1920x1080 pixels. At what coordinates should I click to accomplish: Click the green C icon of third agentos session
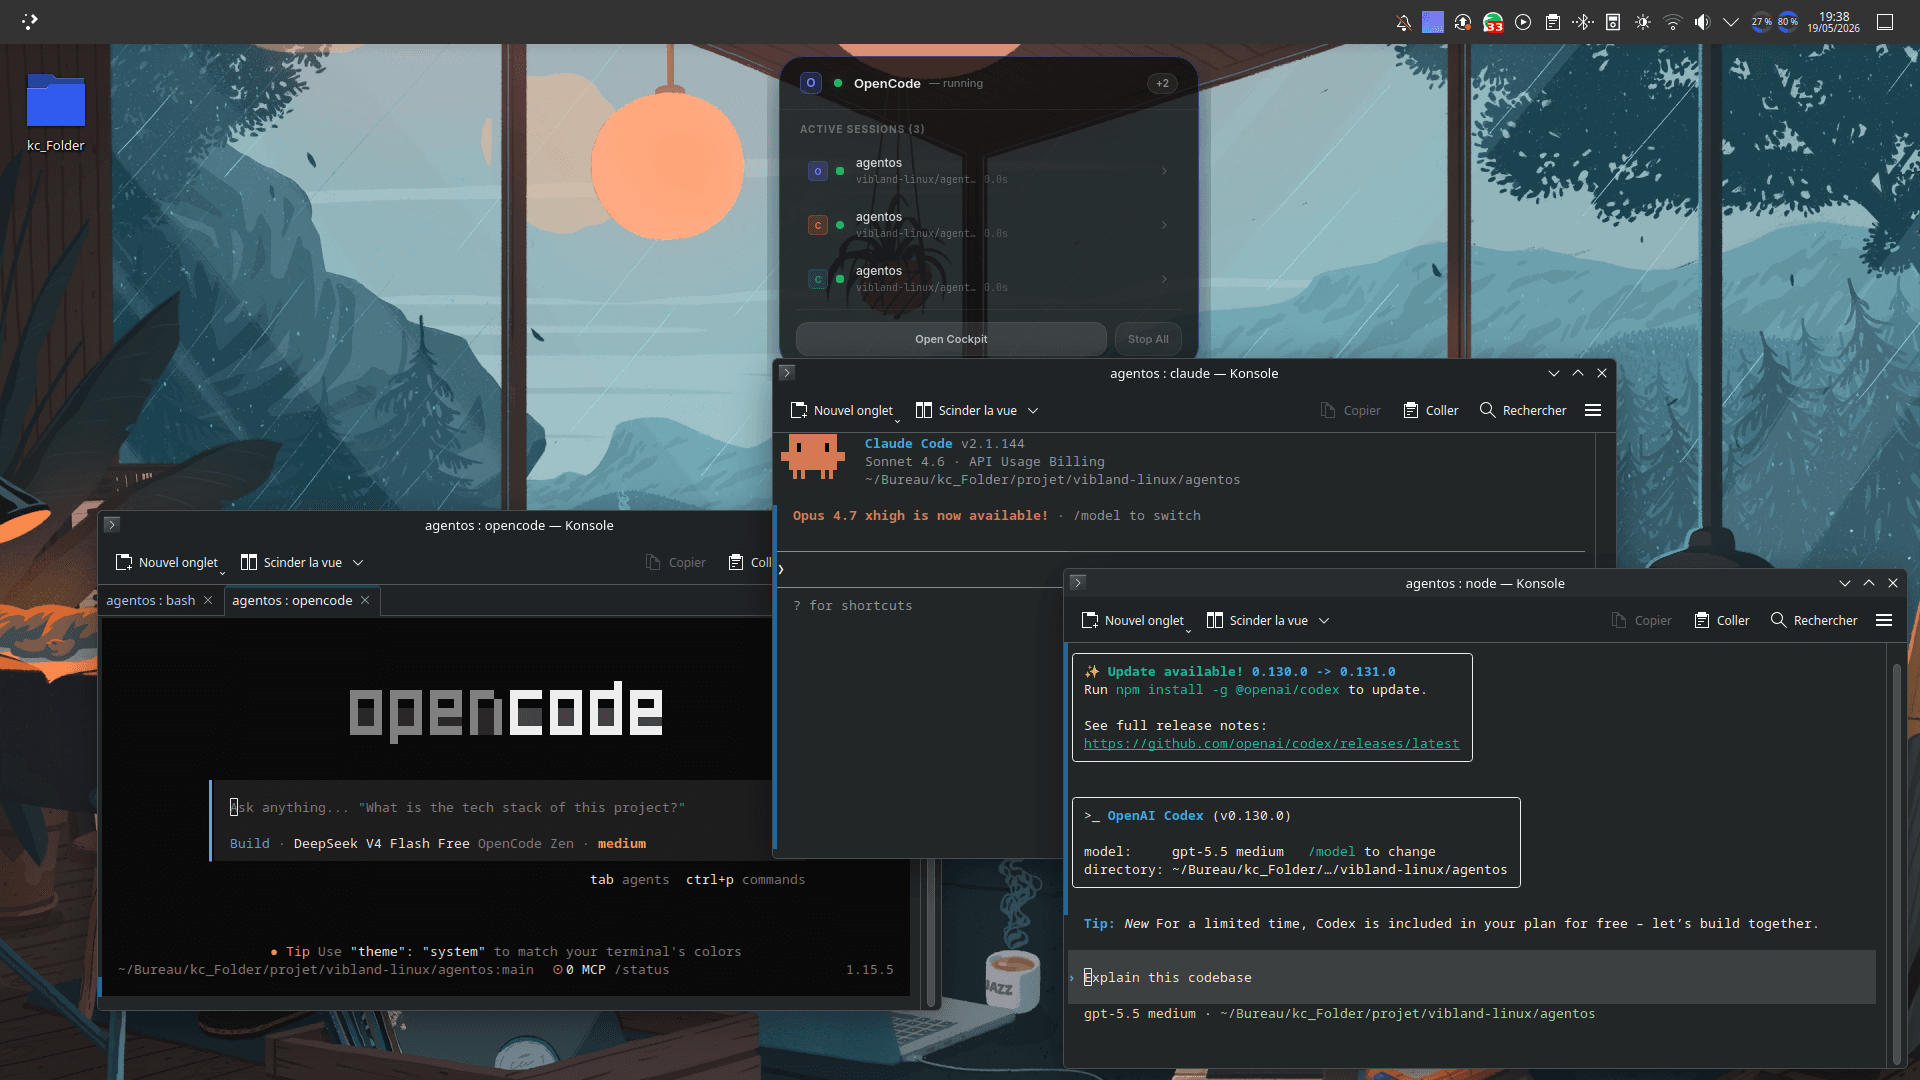coord(817,279)
